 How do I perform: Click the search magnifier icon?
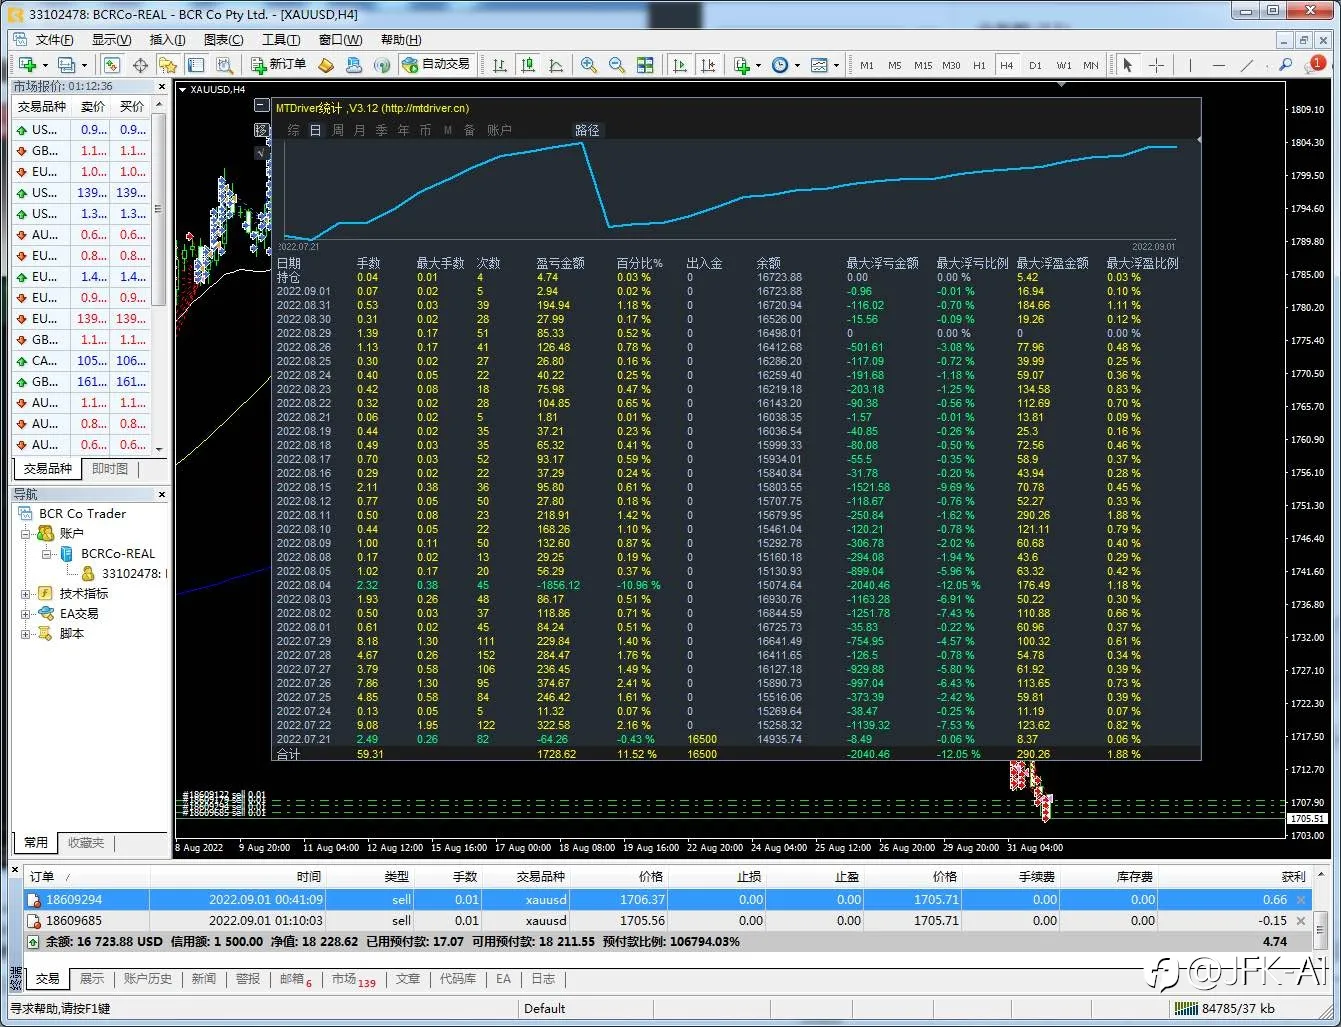1286,65
